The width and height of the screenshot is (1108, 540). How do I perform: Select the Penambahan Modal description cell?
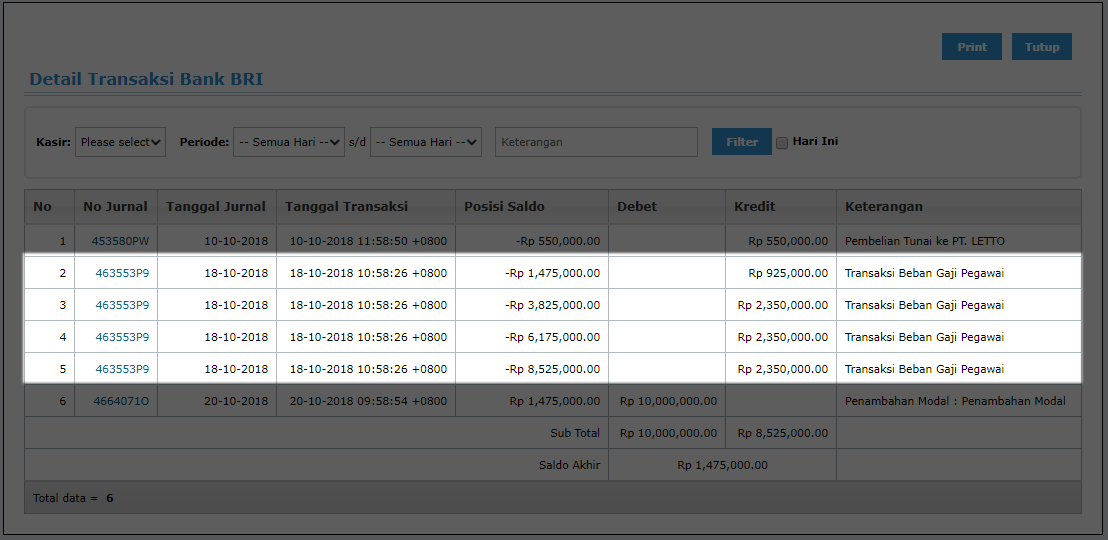[x=959, y=401]
